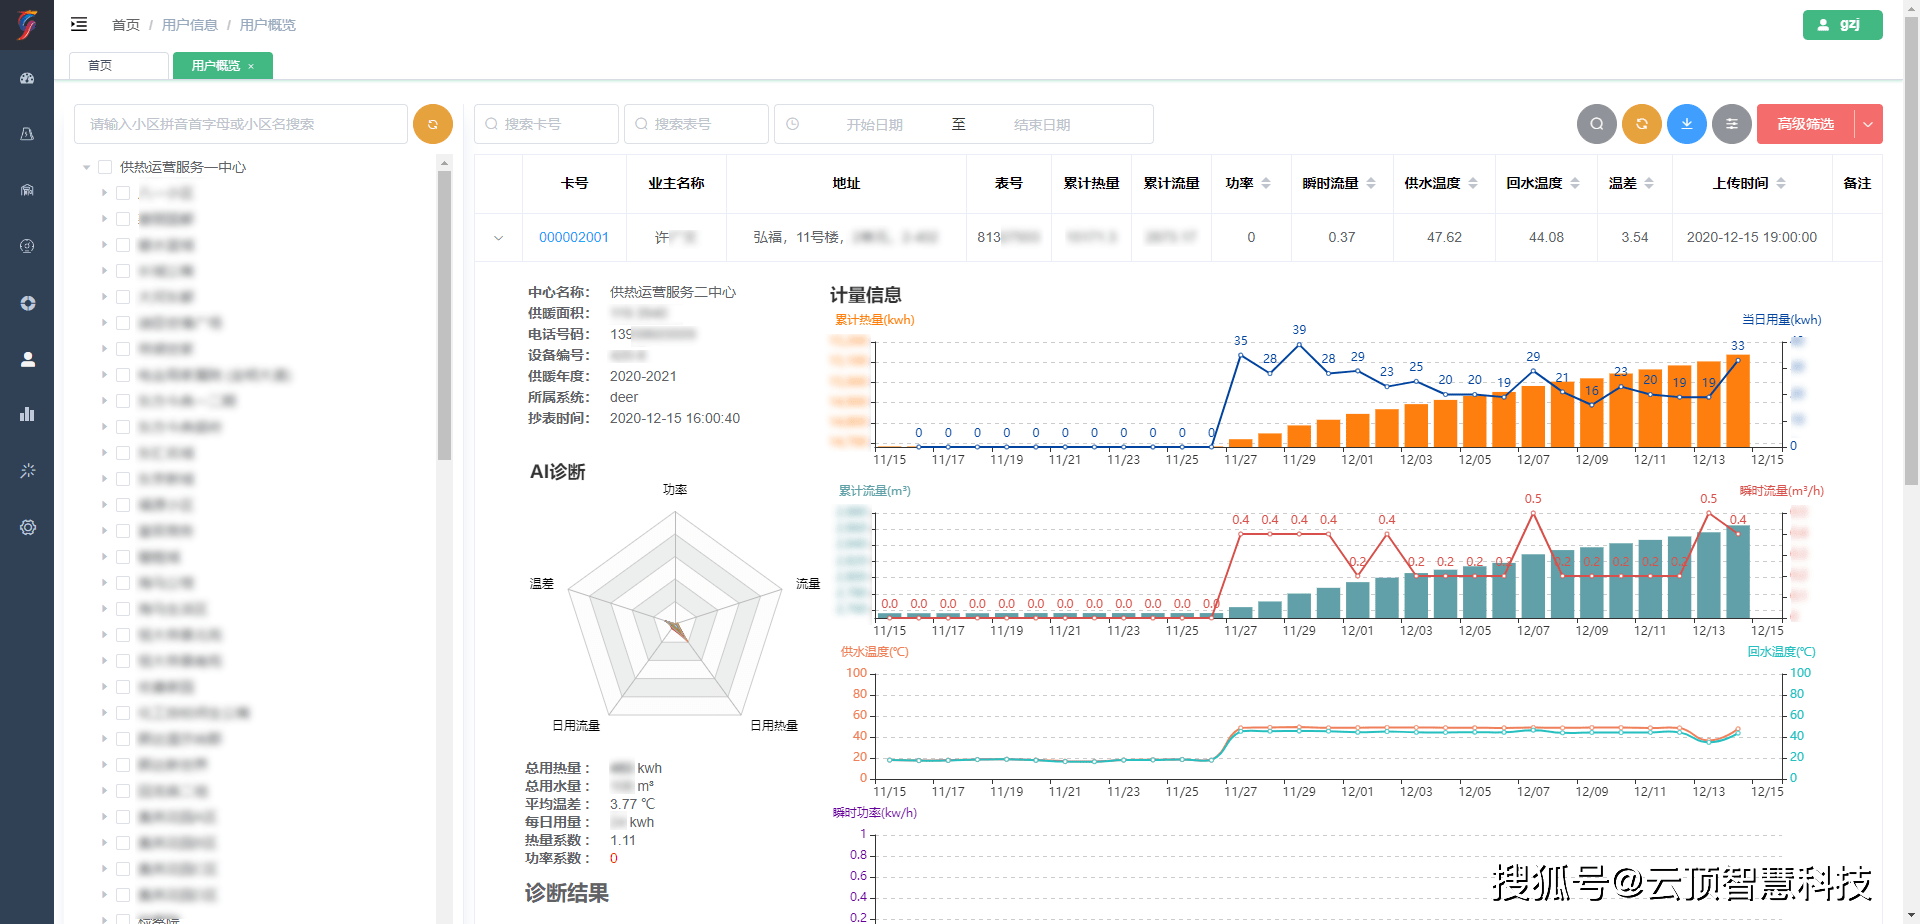Open card number link 000002001

click(x=573, y=237)
